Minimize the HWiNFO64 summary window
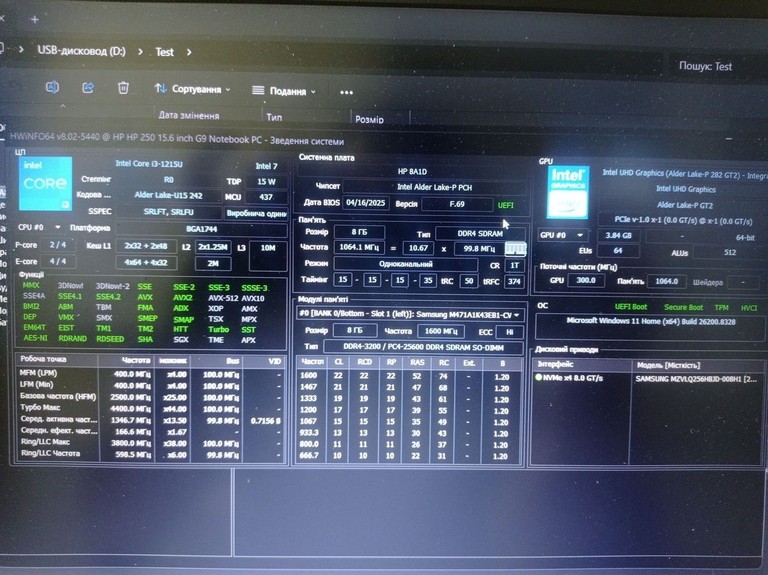The image size is (768, 575). point(729,140)
